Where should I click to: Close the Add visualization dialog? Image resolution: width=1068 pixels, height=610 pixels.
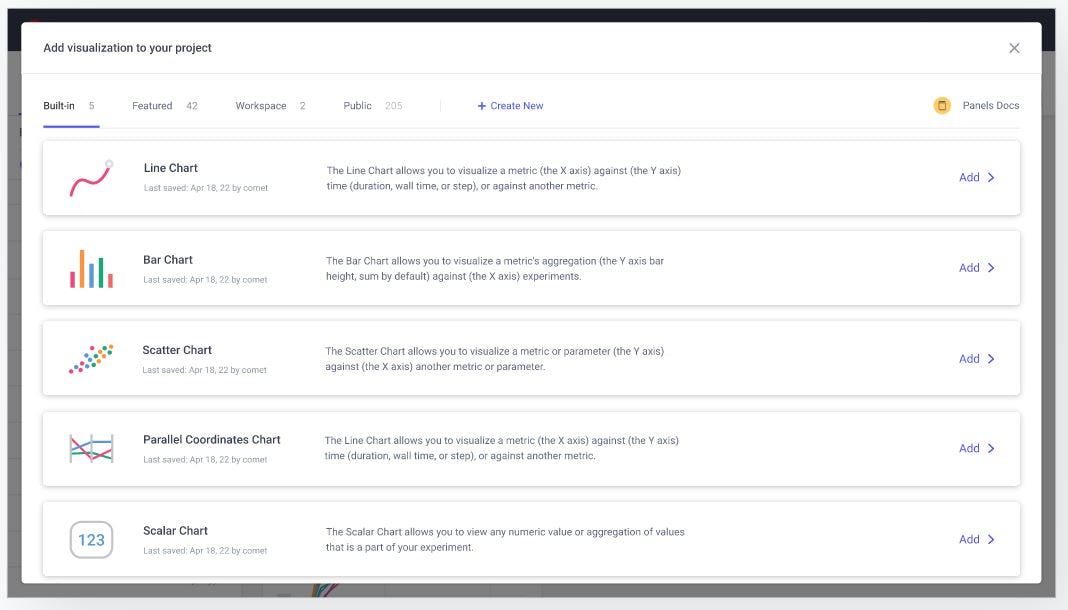pyautogui.click(x=1014, y=48)
